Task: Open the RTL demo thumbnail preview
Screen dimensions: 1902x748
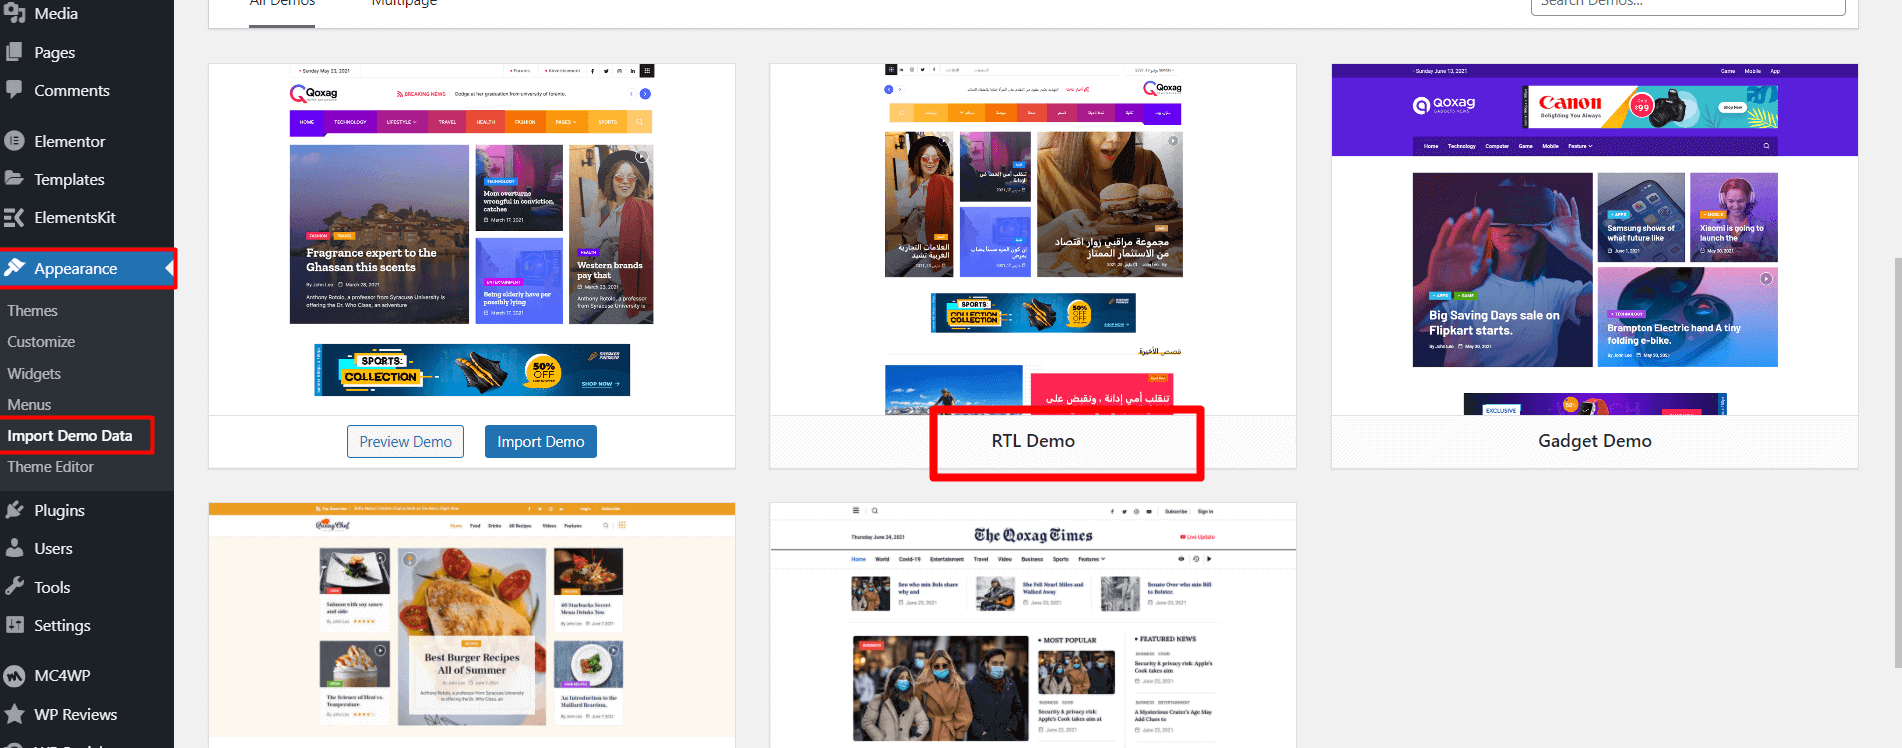Action: 1033,240
